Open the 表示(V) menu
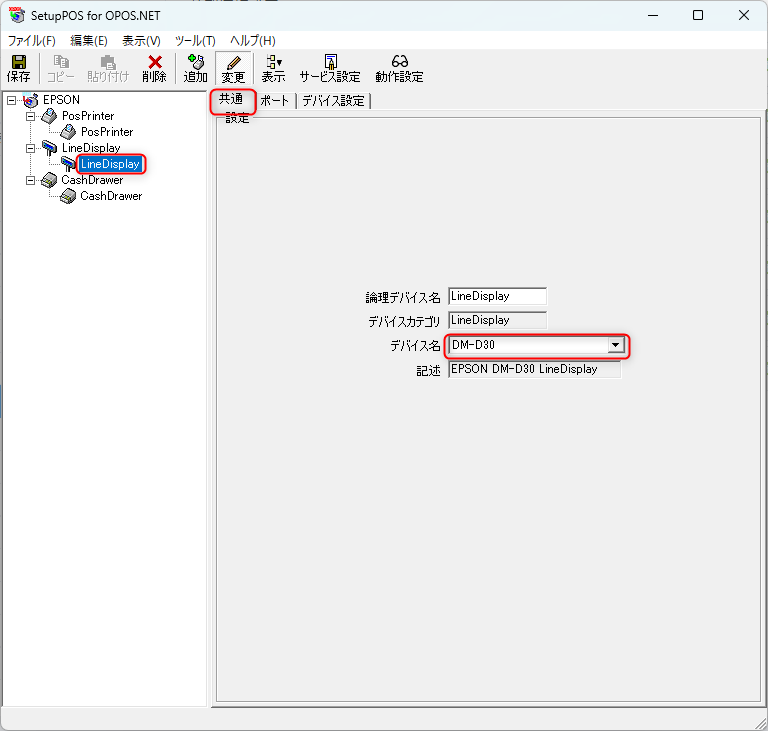The width and height of the screenshot is (768, 731). point(141,41)
